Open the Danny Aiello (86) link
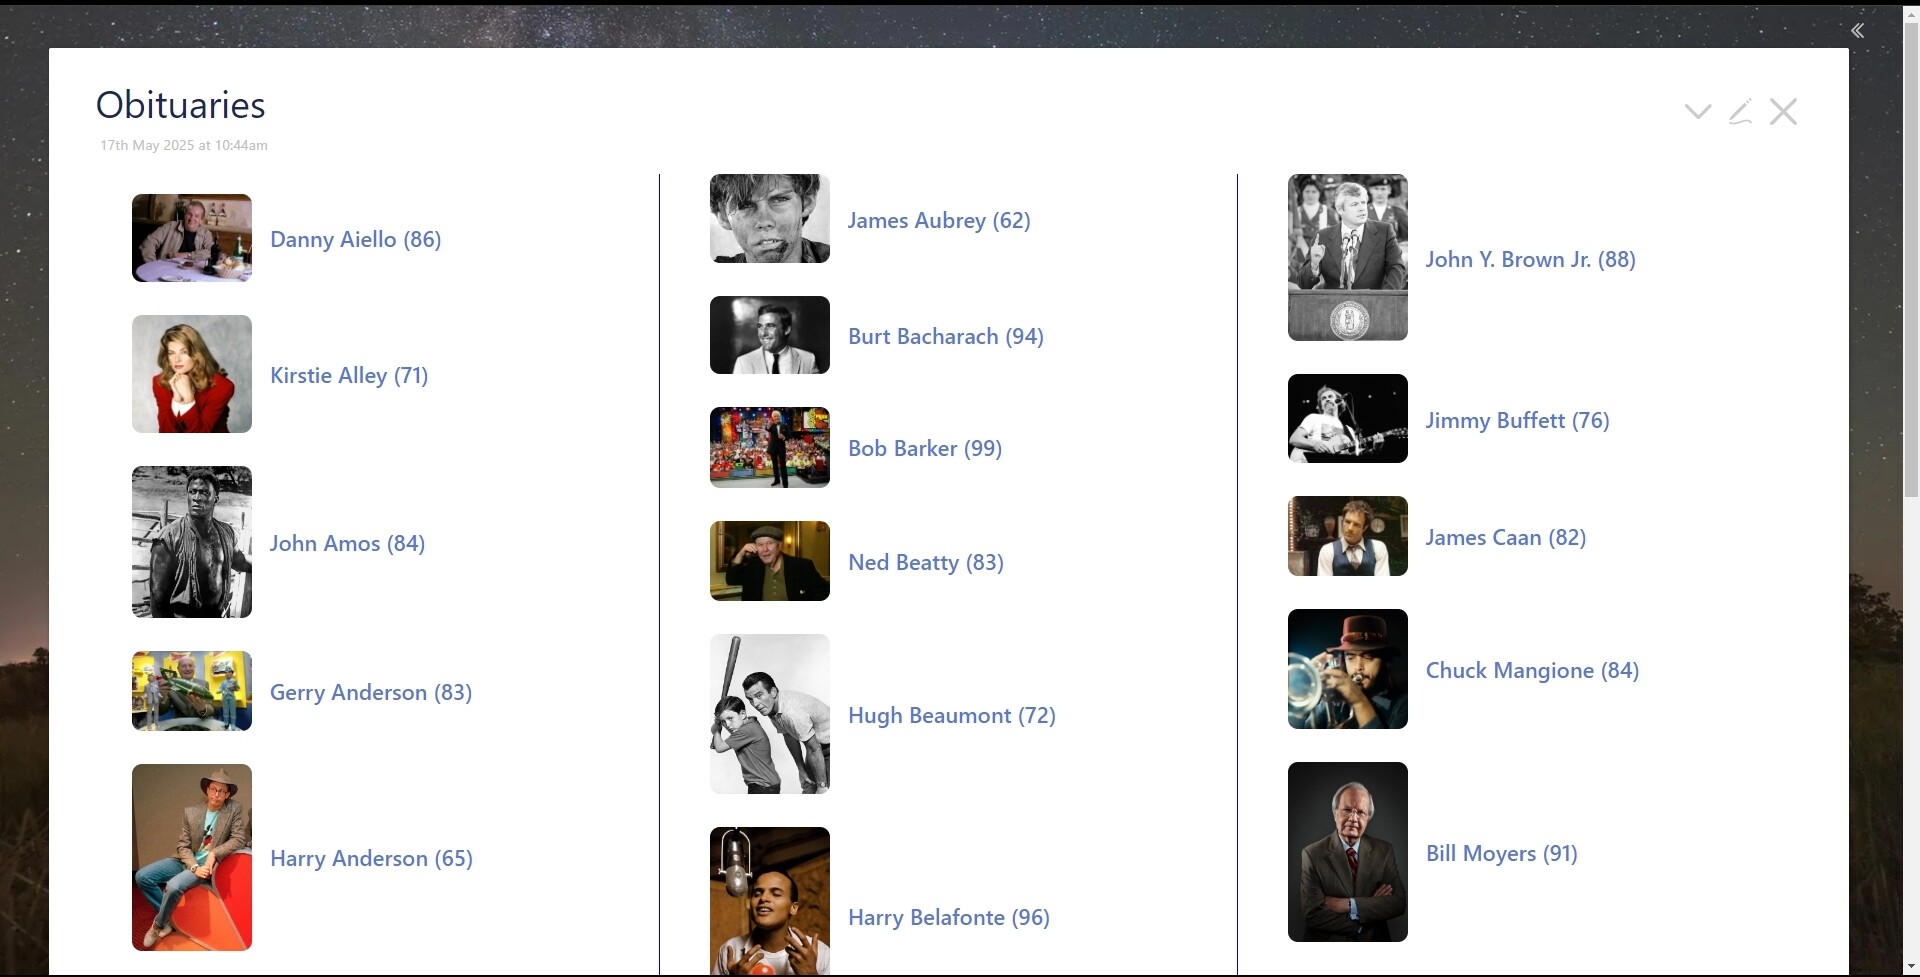Screen dimensions: 1920x977 click(x=355, y=239)
